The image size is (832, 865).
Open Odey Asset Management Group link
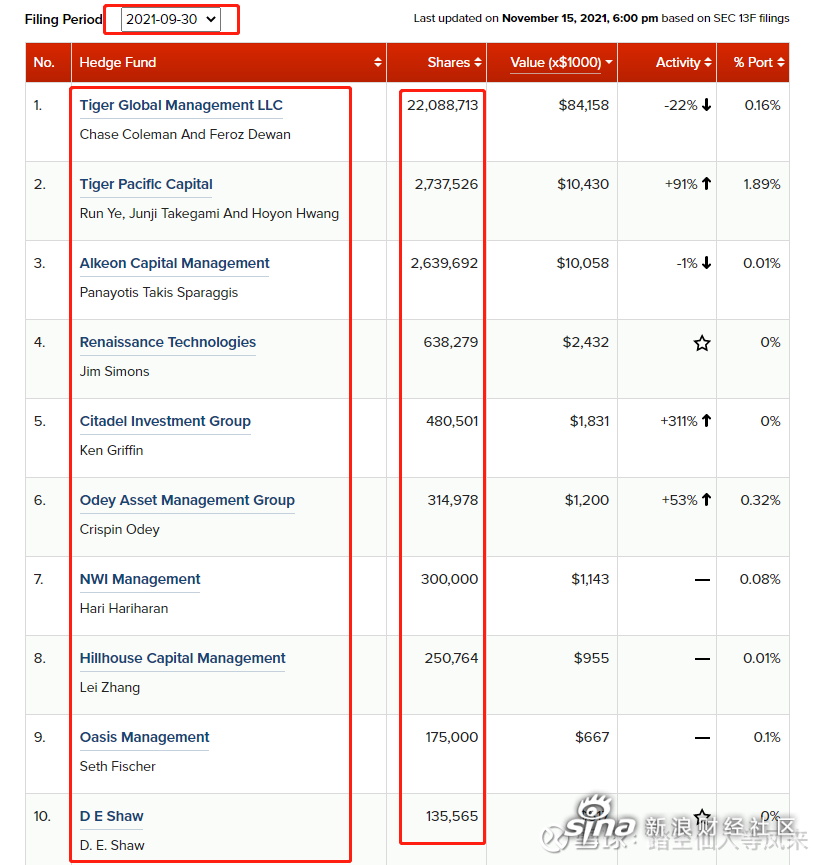click(x=187, y=500)
